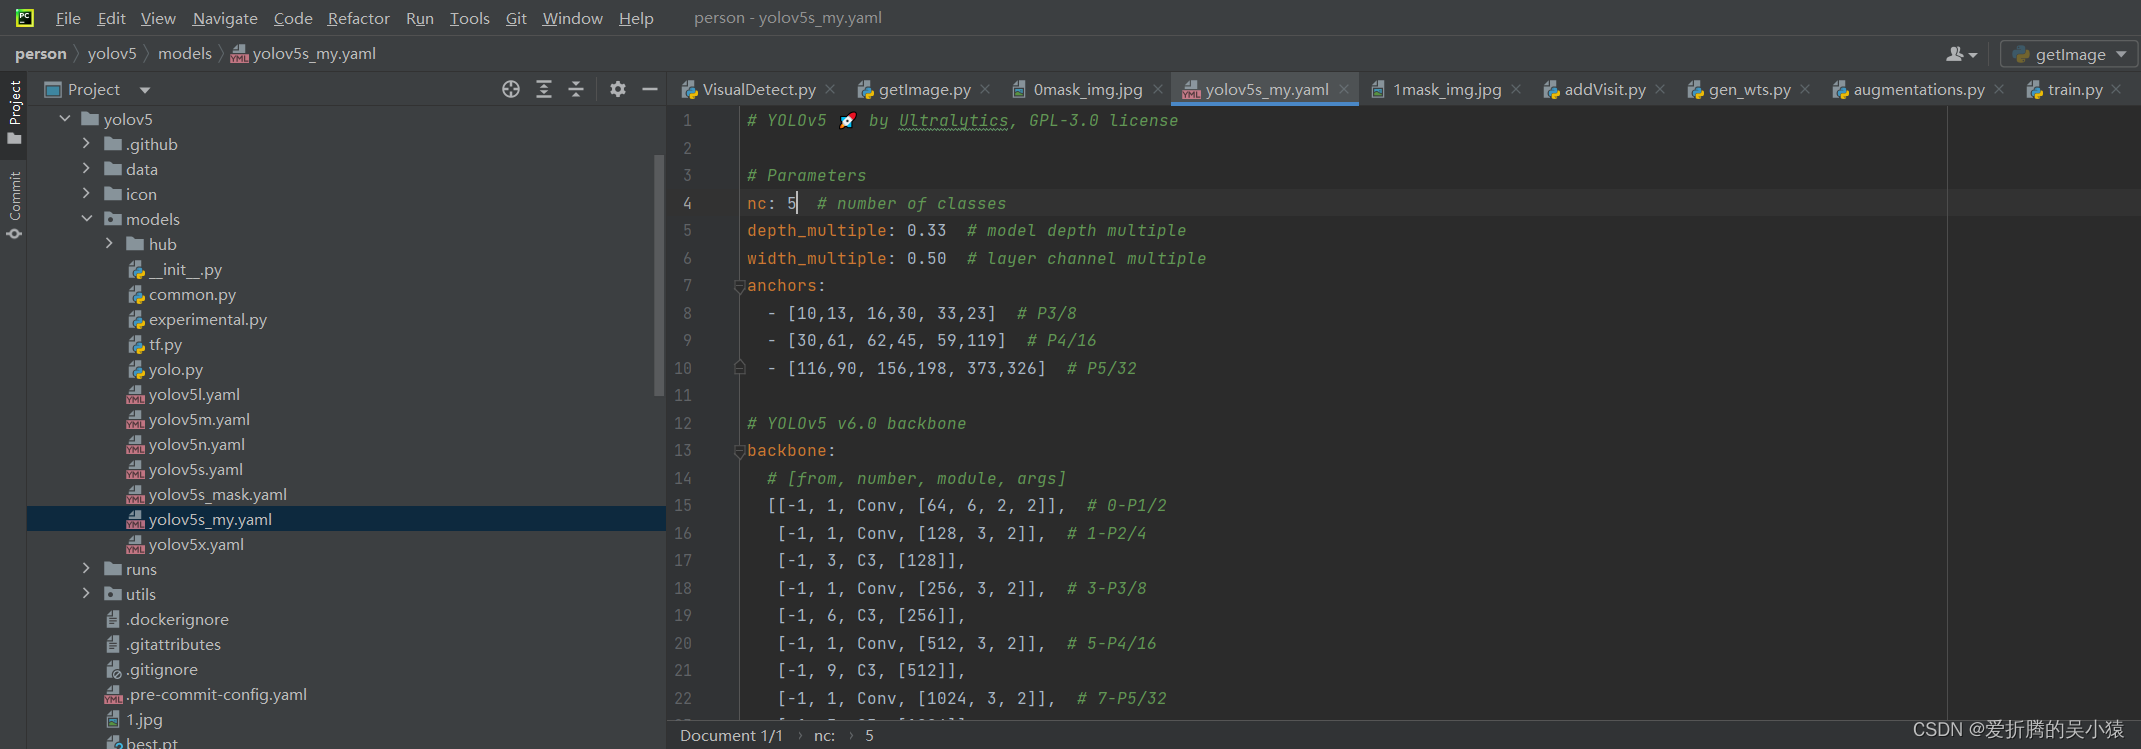Image resolution: width=2141 pixels, height=749 pixels.
Task: Fold the anchors block in gutter
Action: [740, 286]
